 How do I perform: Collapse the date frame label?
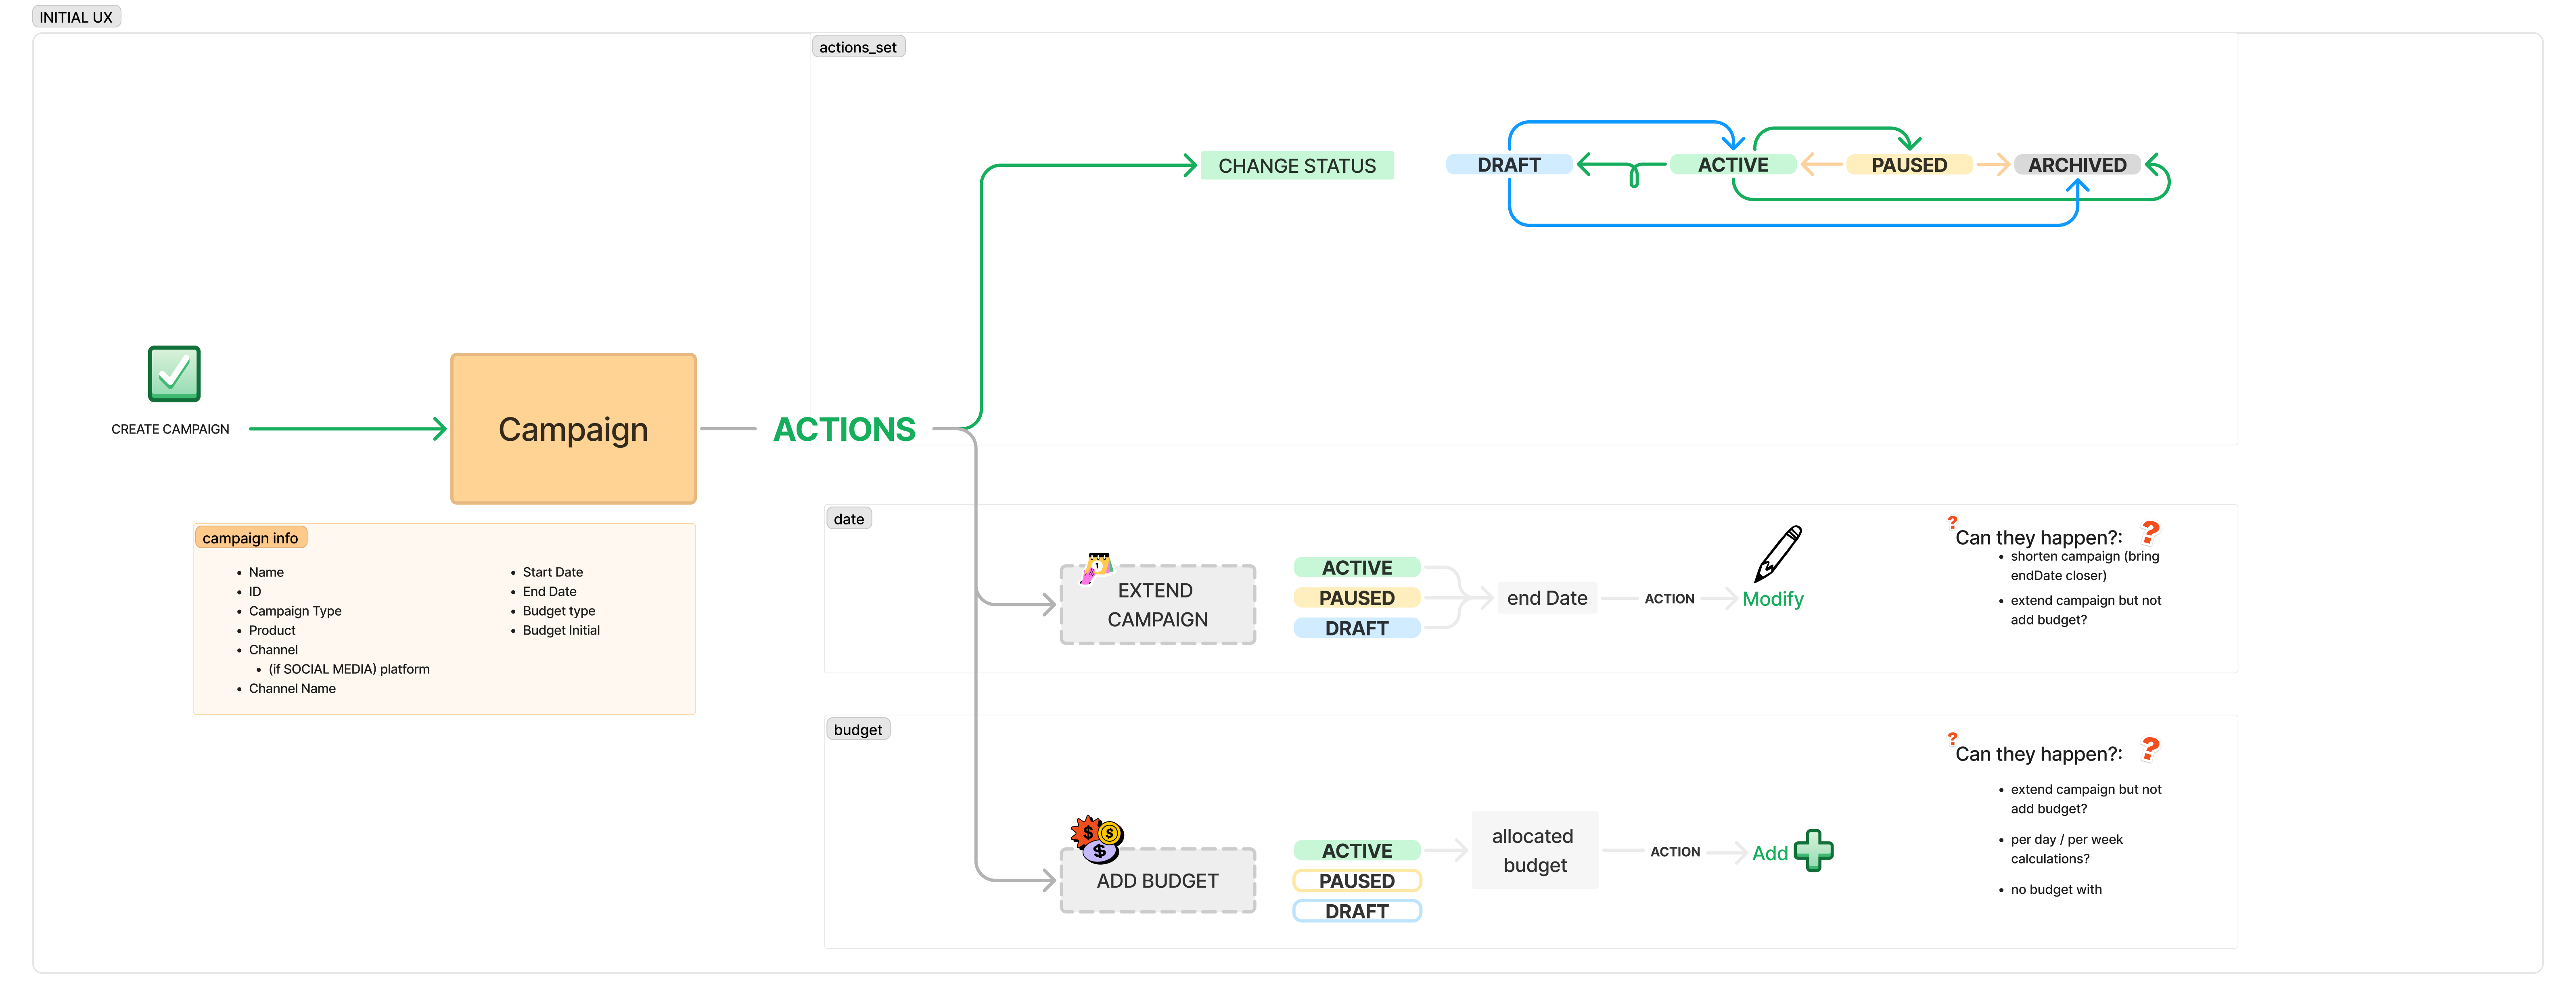848,518
